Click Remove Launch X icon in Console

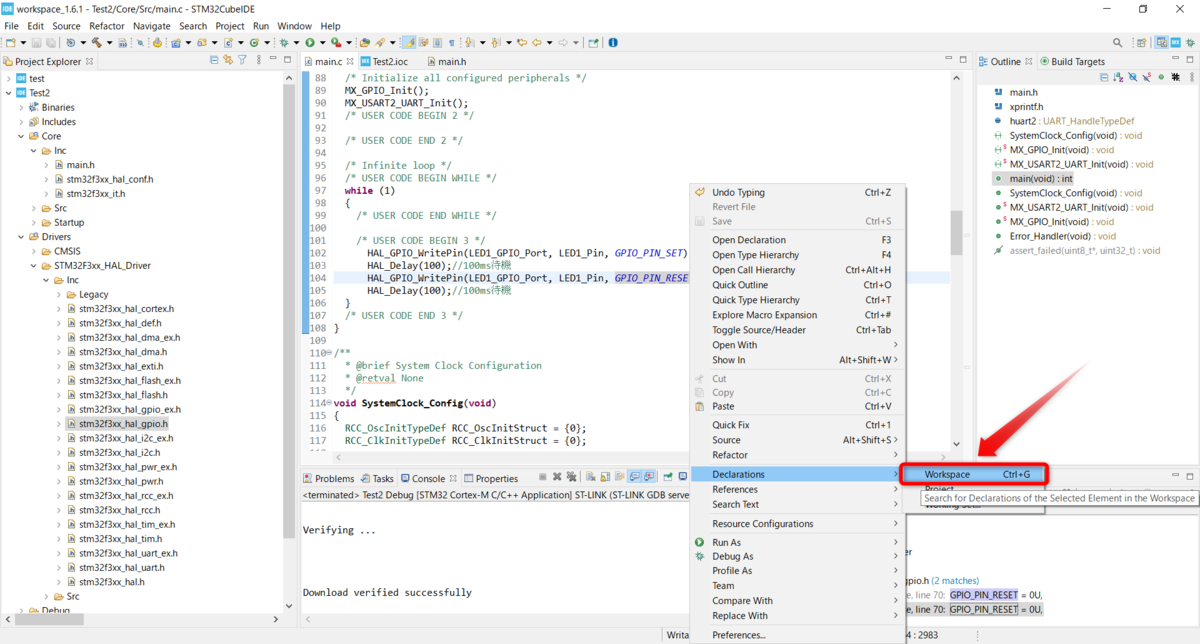557,477
